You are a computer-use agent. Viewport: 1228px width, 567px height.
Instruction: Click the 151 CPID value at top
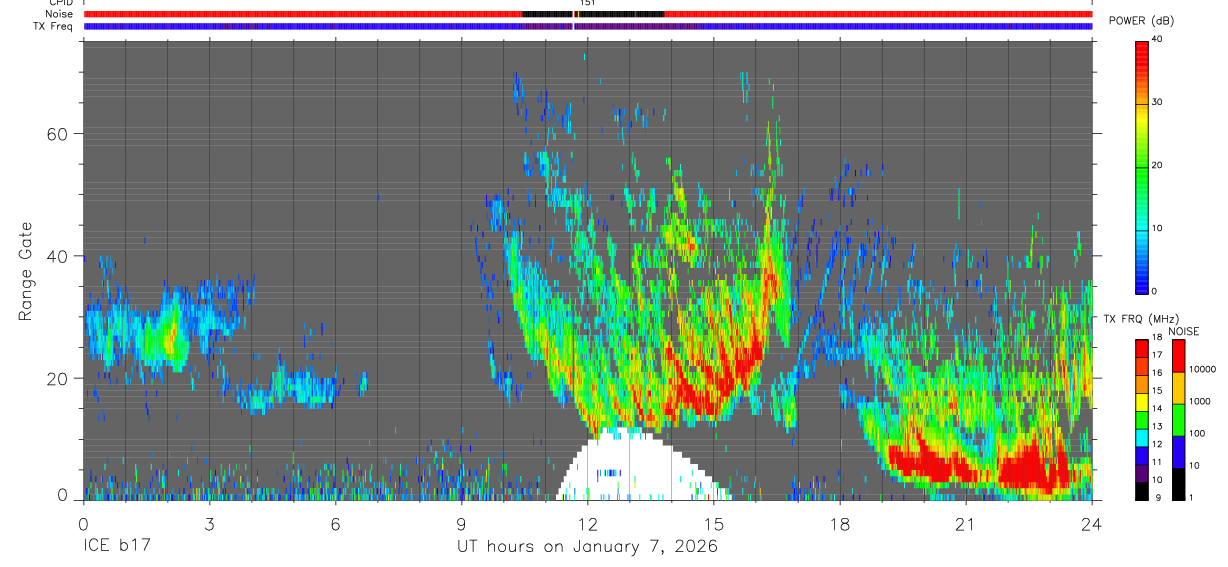pos(587,3)
